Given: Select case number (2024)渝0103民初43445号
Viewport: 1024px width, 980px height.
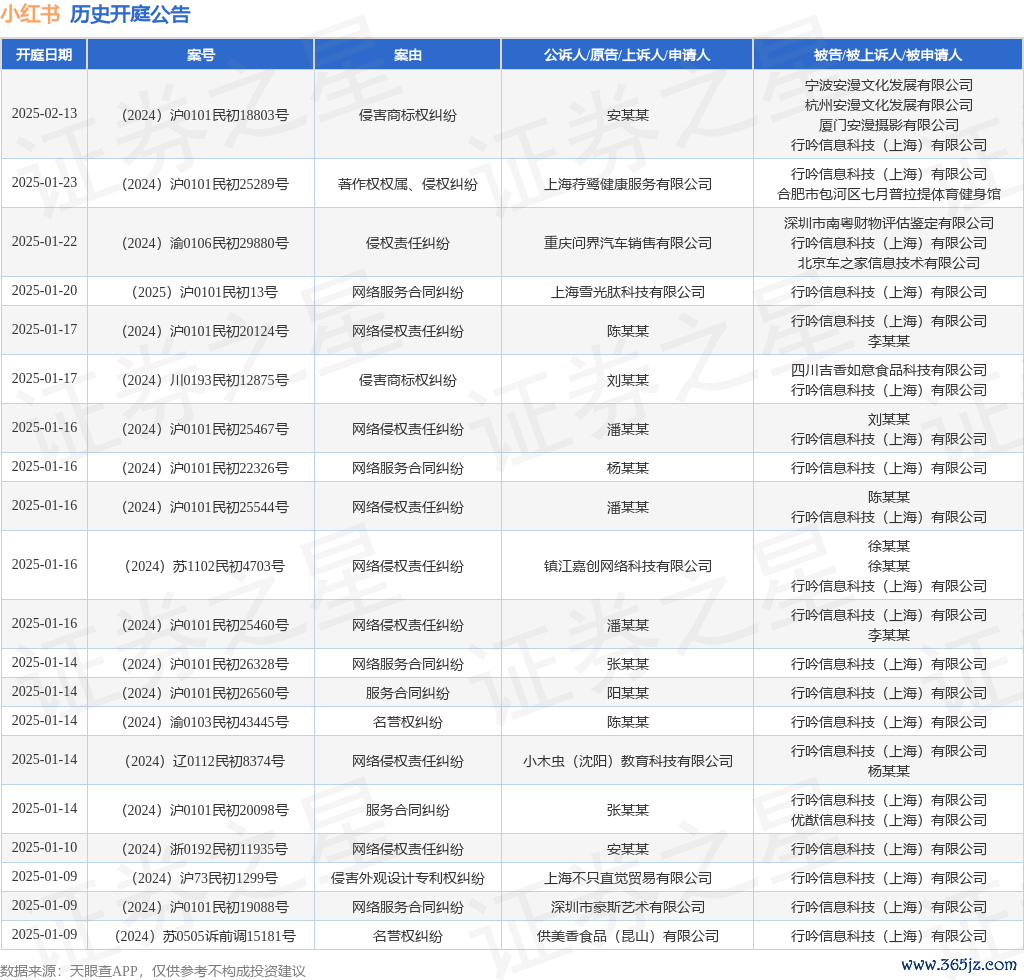Looking at the screenshot, I should pyautogui.click(x=204, y=722).
